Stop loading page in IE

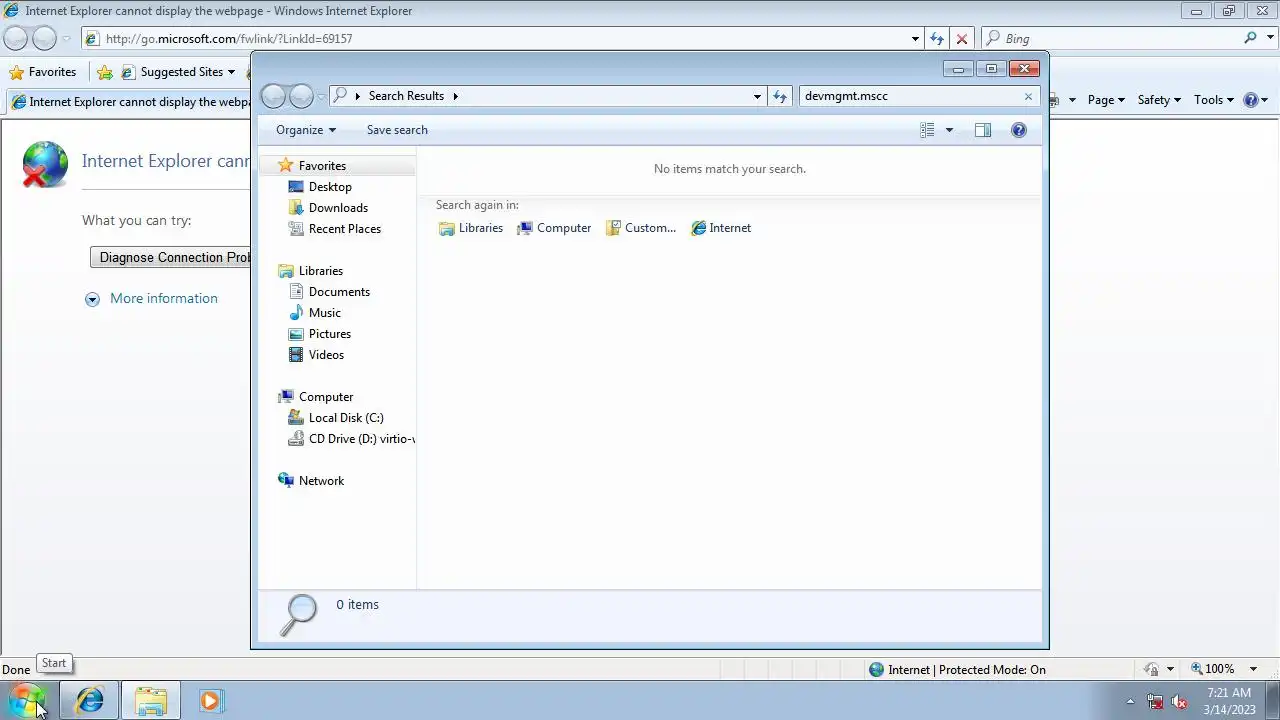[962, 39]
